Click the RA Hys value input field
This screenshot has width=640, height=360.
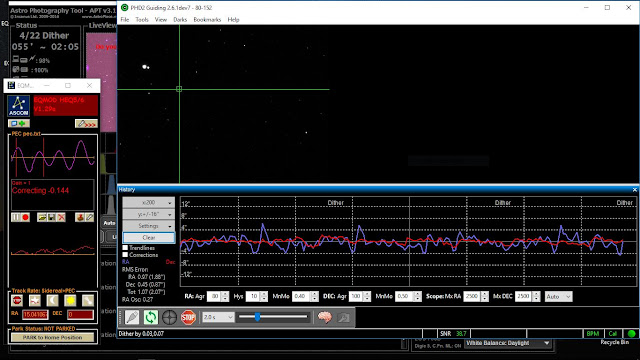click(253, 296)
